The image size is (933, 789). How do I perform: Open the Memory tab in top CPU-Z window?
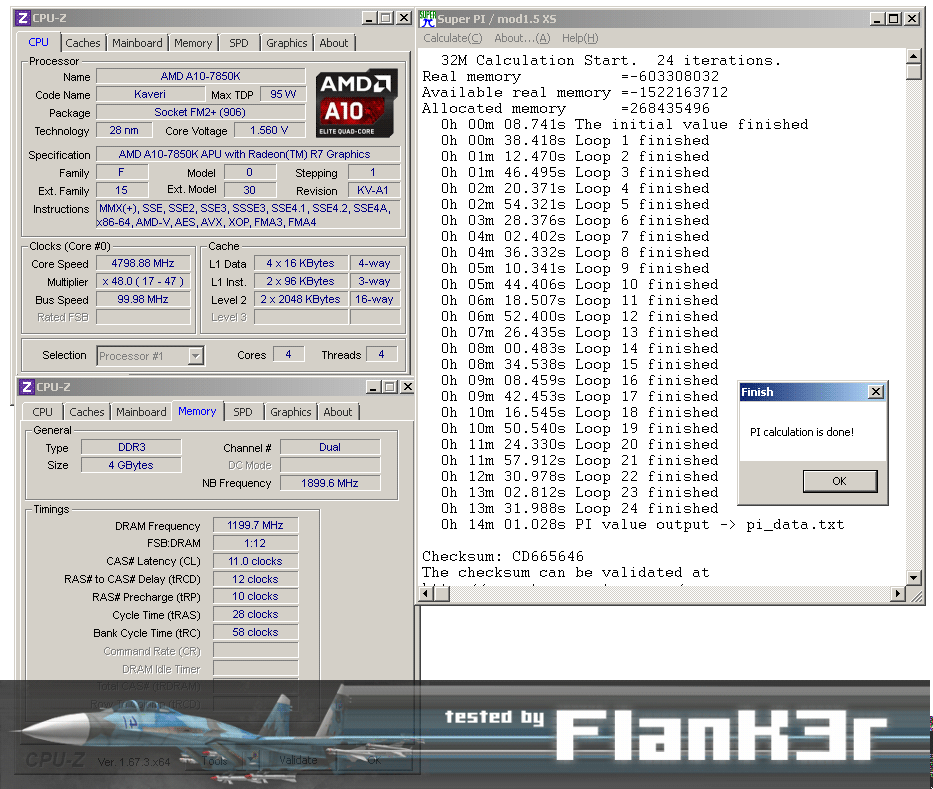193,43
